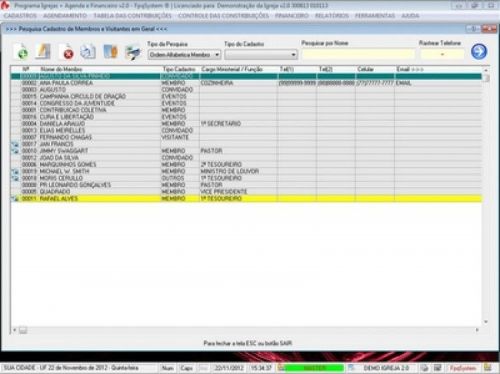Click the status bar icon before DEMO IGREJA 2.0
Viewport: 500px width, 374px height.
(351, 368)
